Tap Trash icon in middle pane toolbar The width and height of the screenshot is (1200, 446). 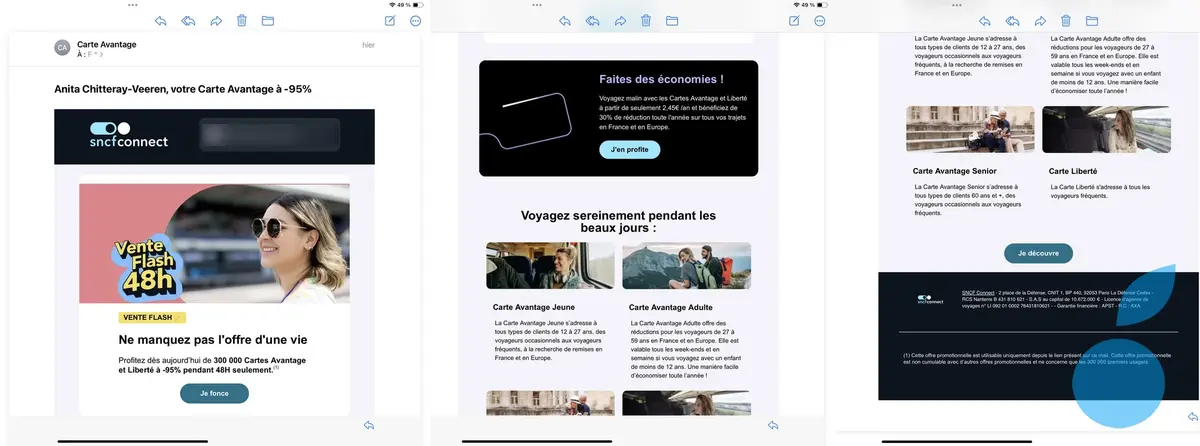[x=646, y=20]
